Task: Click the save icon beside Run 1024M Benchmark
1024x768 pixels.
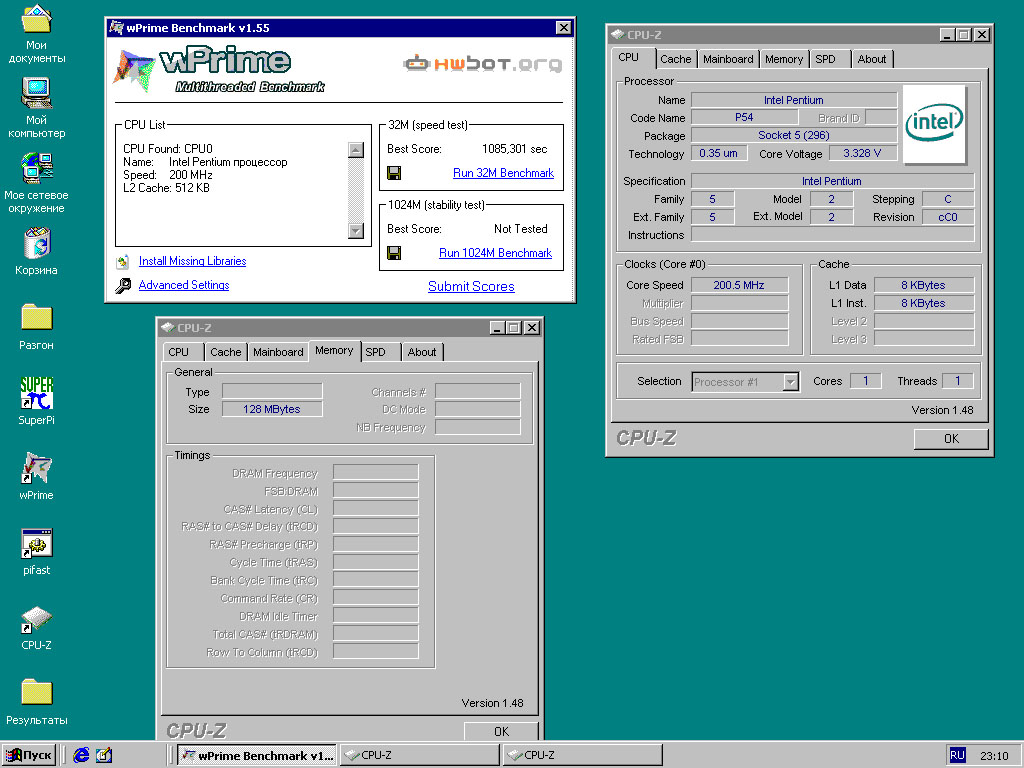Action: point(394,253)
